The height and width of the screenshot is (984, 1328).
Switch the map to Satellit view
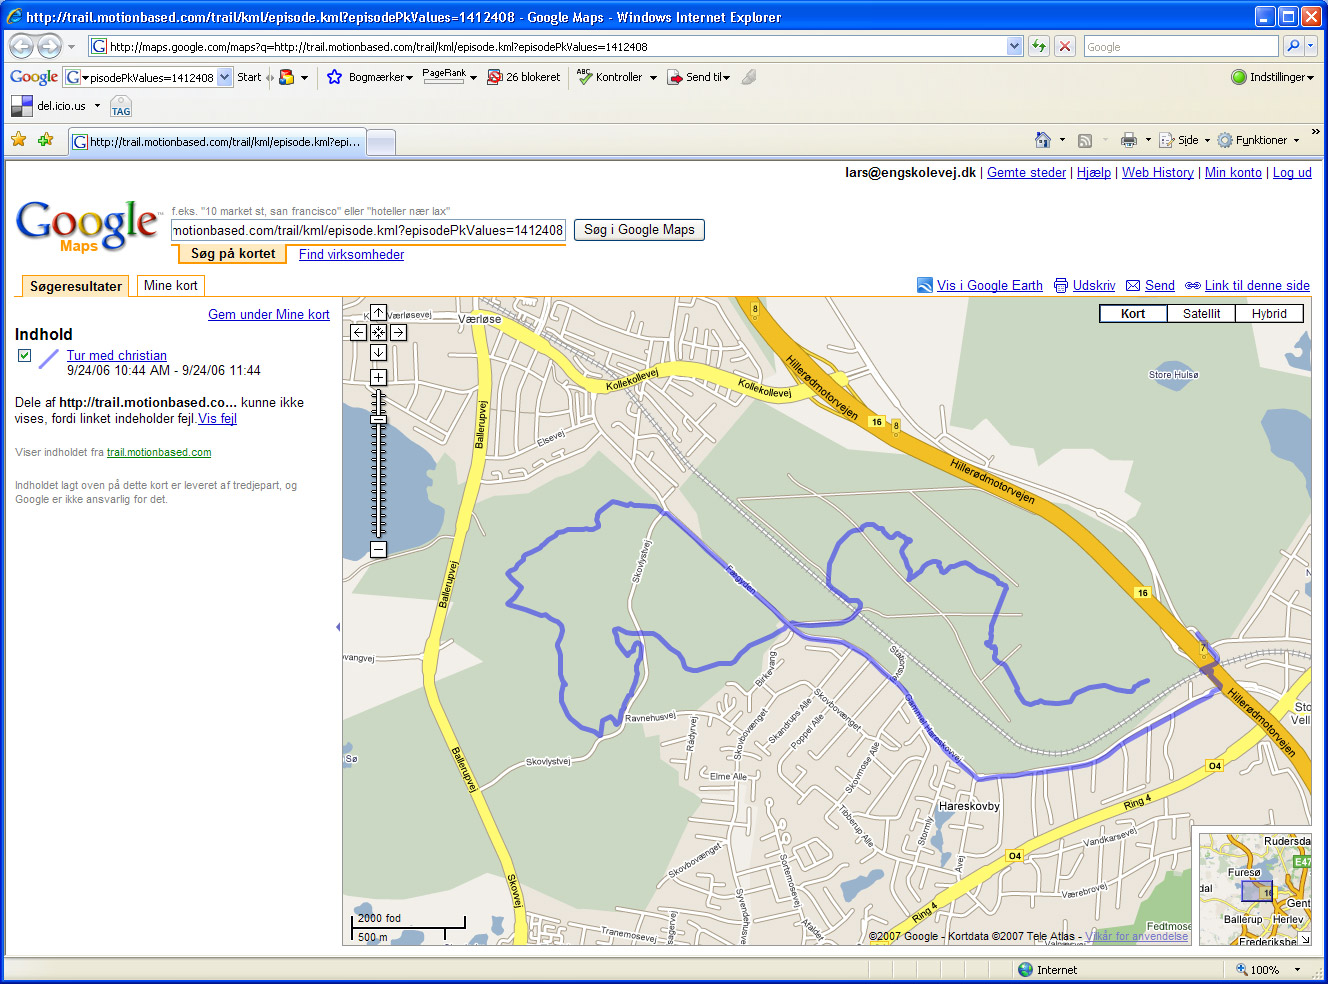(1201, 313)
